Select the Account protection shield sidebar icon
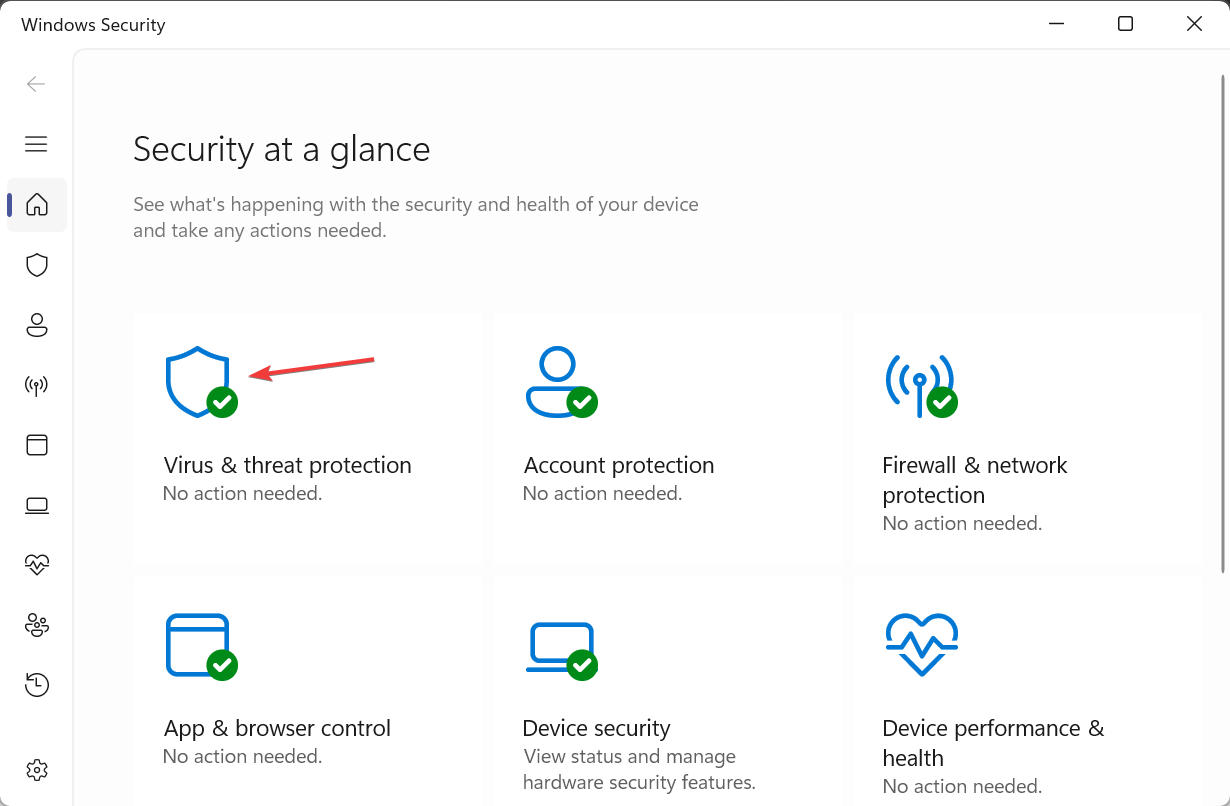1230x806 pixels. click(36, 325)
